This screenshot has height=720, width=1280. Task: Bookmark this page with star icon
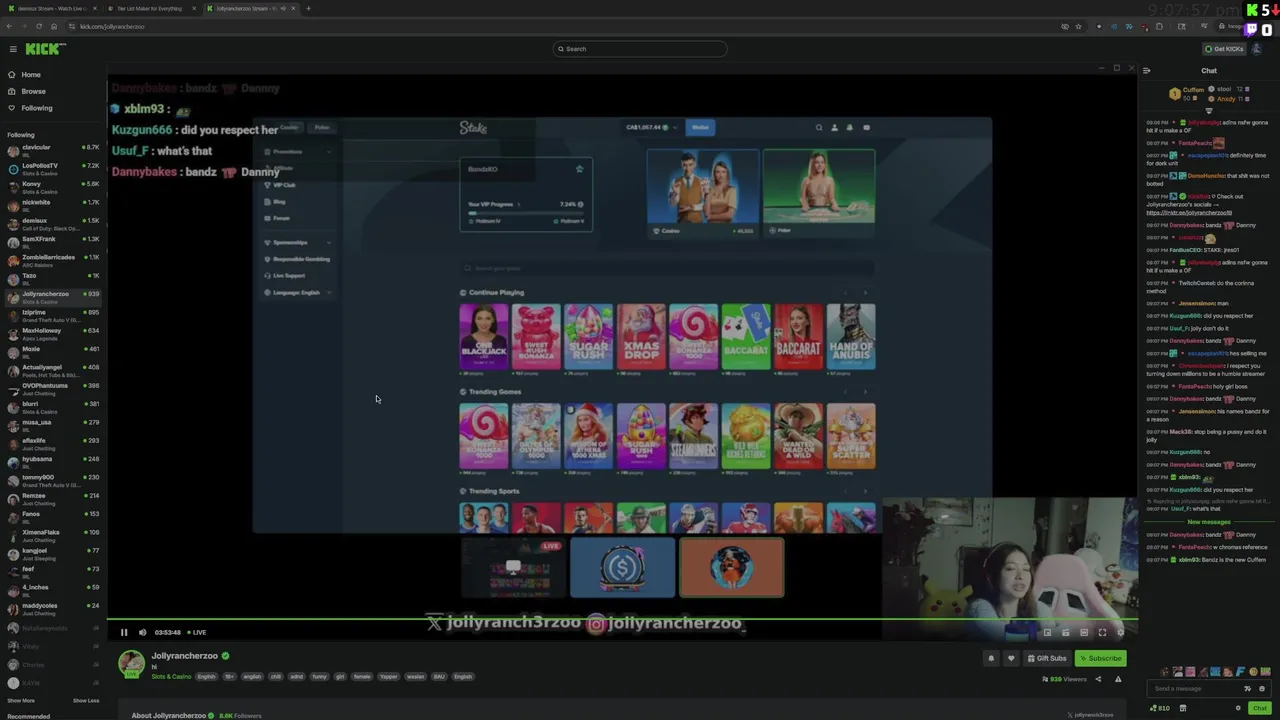pyautogui.click(x=1078, y=26)
